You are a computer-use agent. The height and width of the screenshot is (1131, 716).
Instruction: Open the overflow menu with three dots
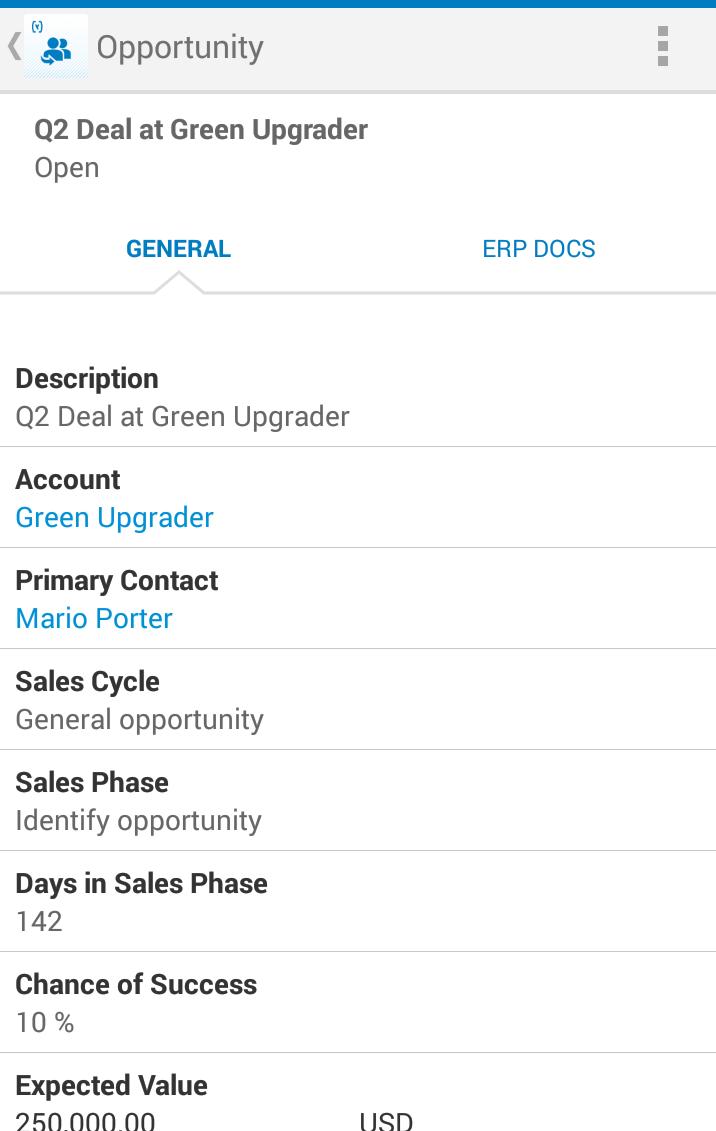coord(662,46)
